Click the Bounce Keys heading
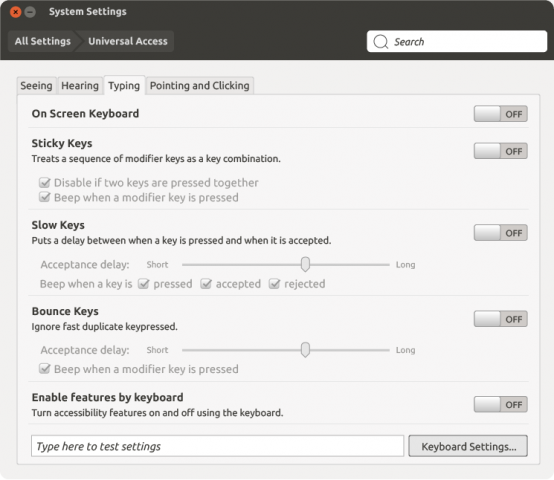Screen dimensions: 554x480 pyautogui.click(x=65, y=311)
